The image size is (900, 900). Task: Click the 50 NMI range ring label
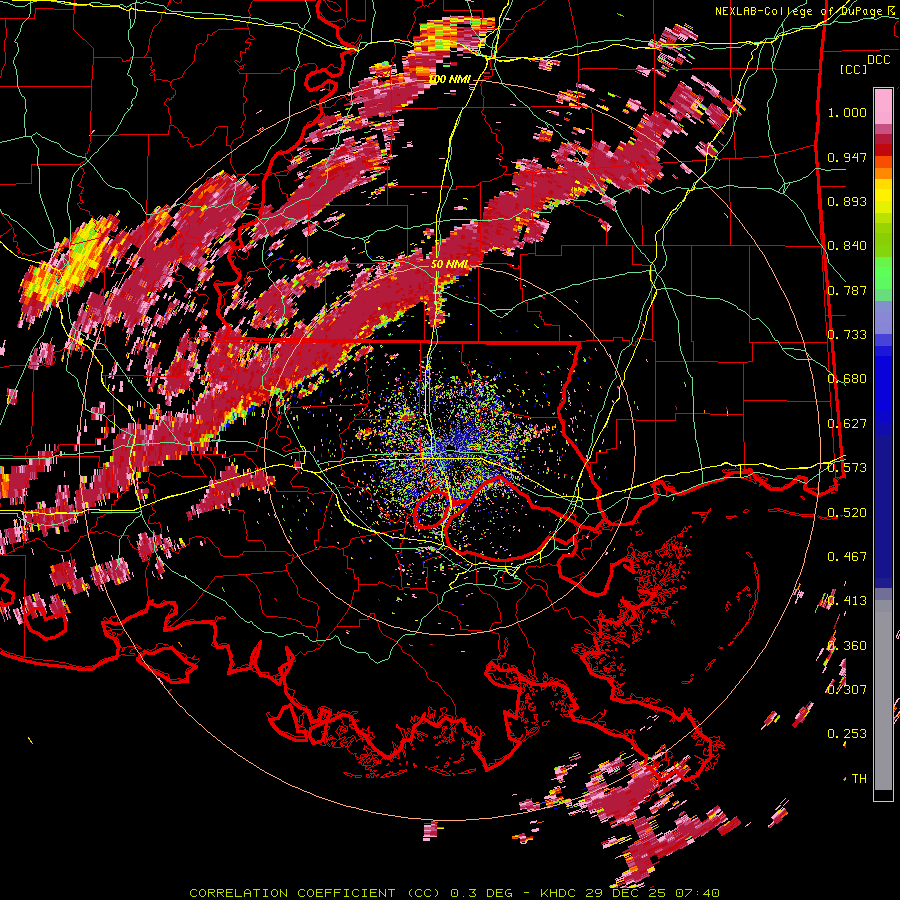click(x=449, y=265)
